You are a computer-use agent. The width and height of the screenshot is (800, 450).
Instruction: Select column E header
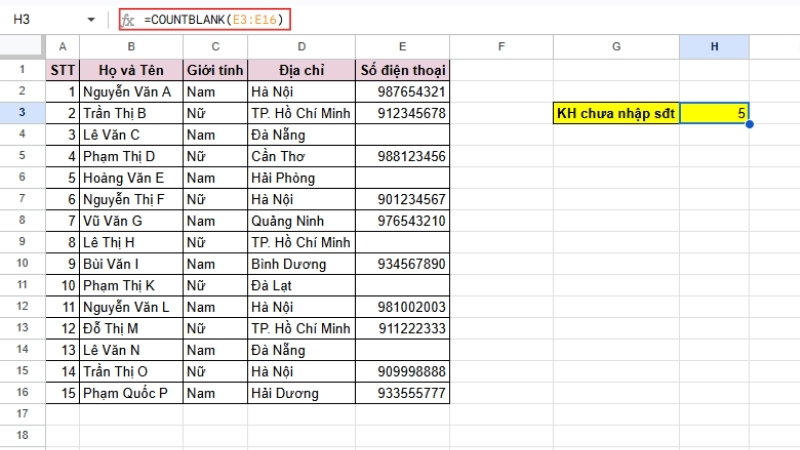point(403,47)
